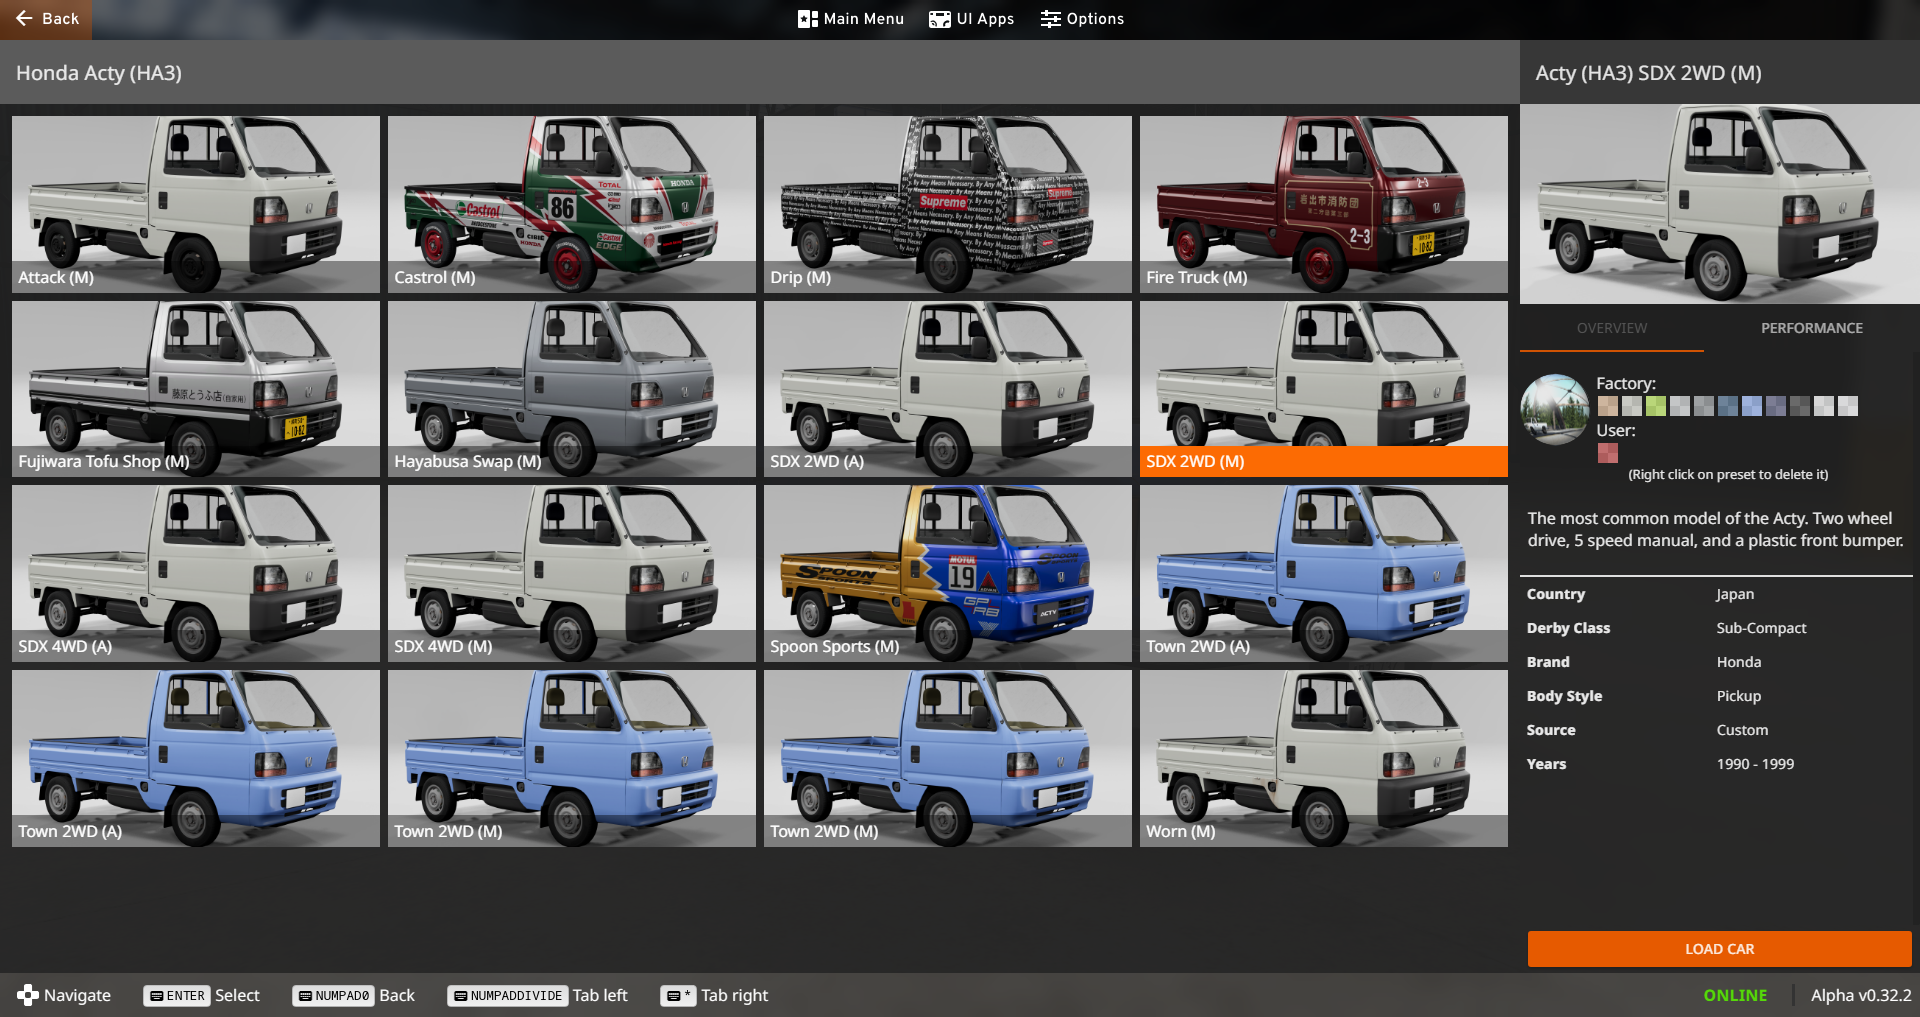Click the ENTER key Select hint
1920x1017 pixels.
tap(178, 996)
